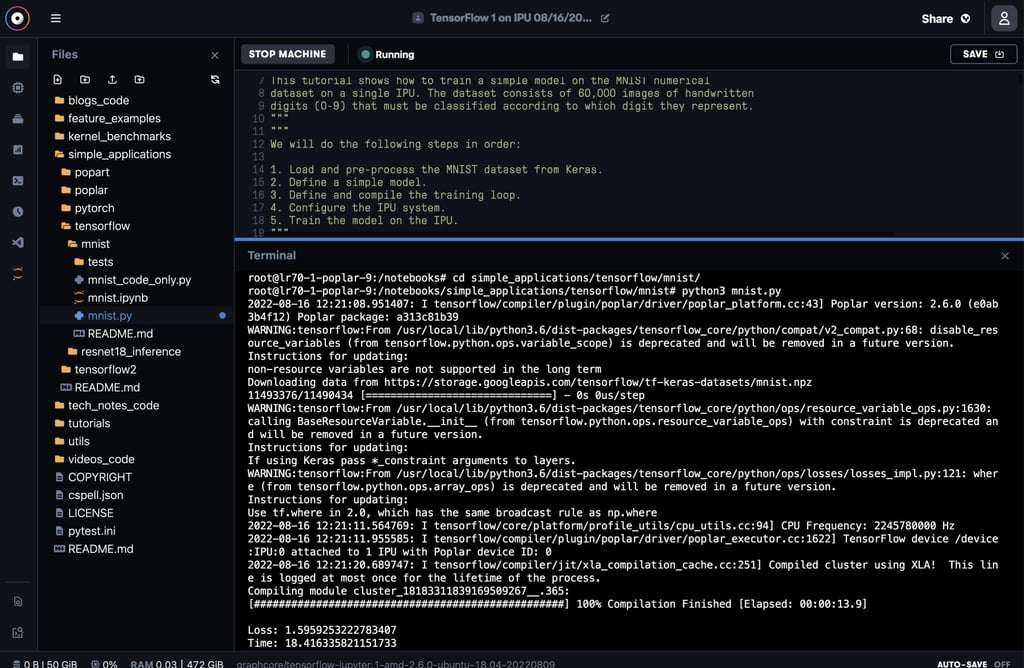Image resolution: width=1024 pixels, height=668 pixels.
Task: Click the SAVE button
Action: [x=983, y=54]
